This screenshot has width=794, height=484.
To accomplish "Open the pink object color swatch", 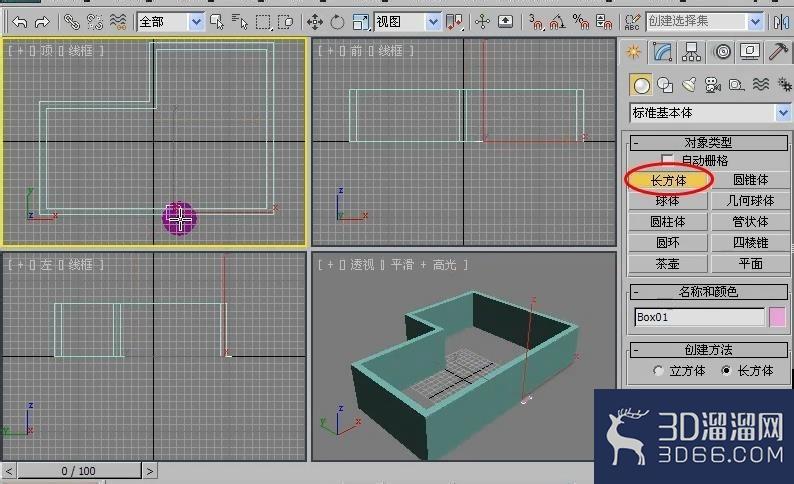I will tap(777, 317).
